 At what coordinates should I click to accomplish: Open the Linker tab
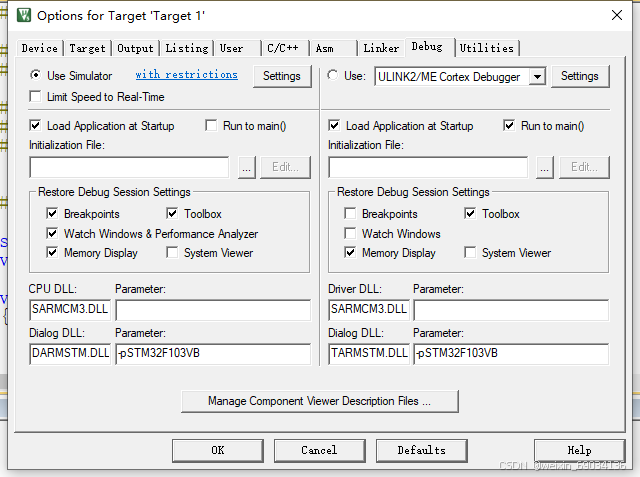point(381,48)
